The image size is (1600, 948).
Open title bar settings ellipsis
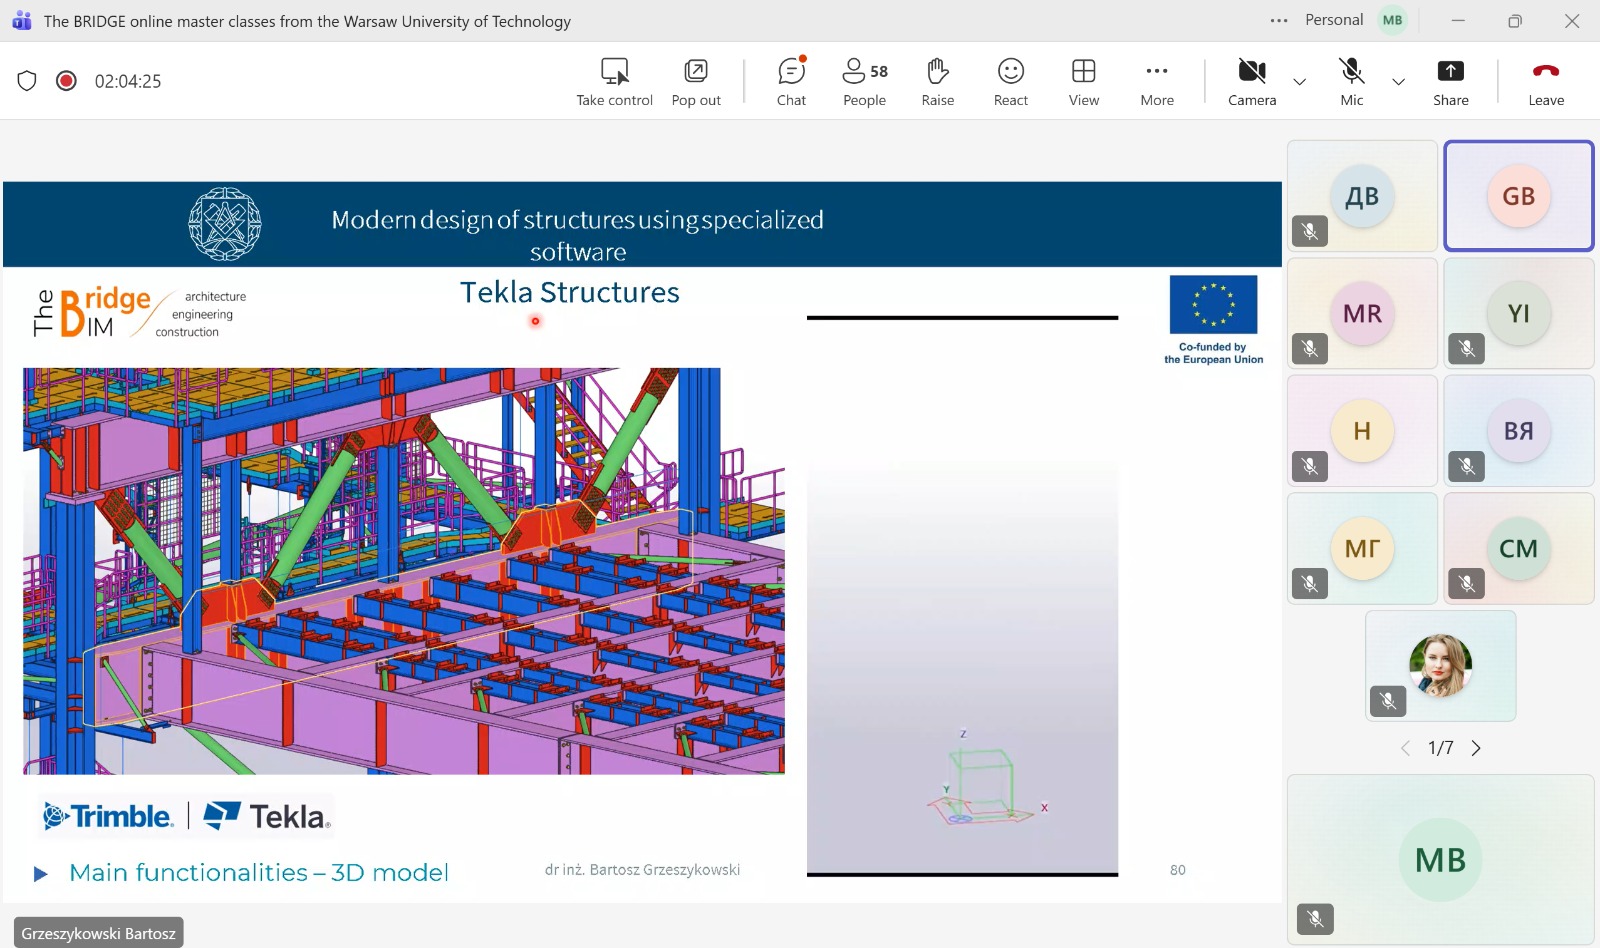click(x=1278, y=20)
